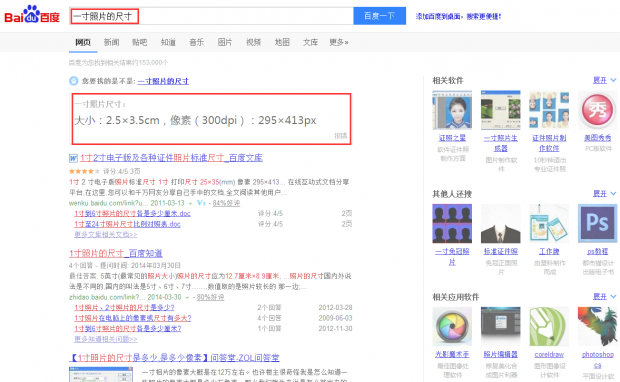Click the coreldraw text link

click(x=549, y=355)
